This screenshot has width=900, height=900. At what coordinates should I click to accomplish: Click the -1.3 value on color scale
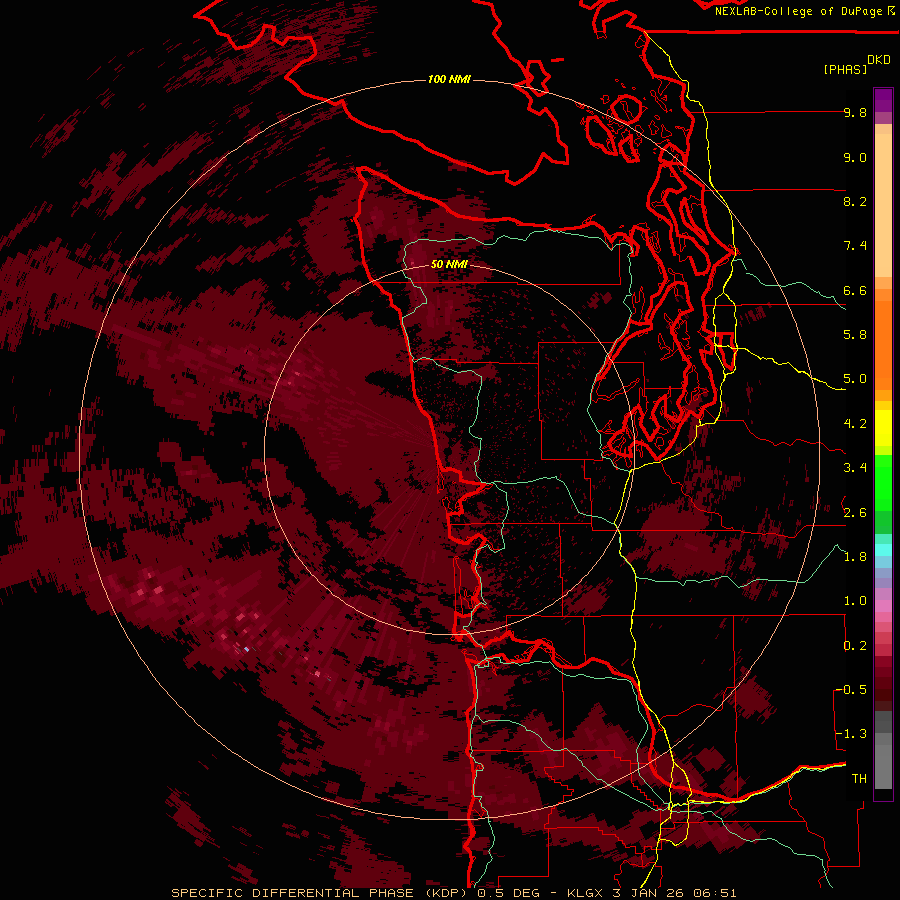pos(852,734)
